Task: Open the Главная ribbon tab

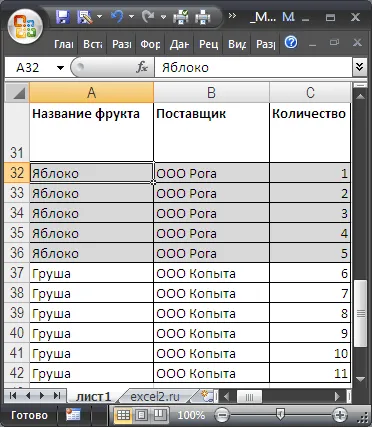Action: [64, 44]
